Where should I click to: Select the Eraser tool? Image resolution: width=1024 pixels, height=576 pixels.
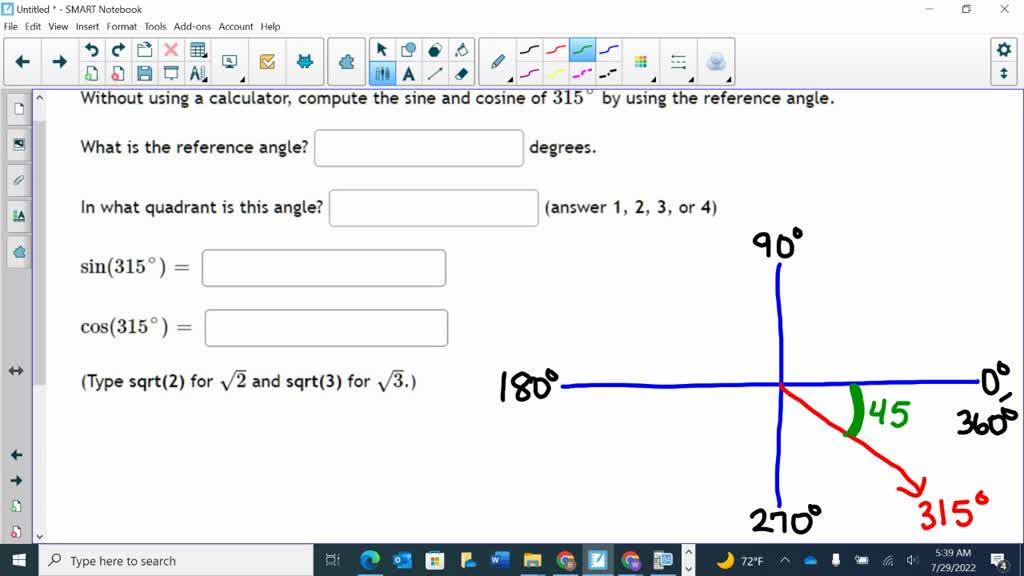[x=460, y=75]
